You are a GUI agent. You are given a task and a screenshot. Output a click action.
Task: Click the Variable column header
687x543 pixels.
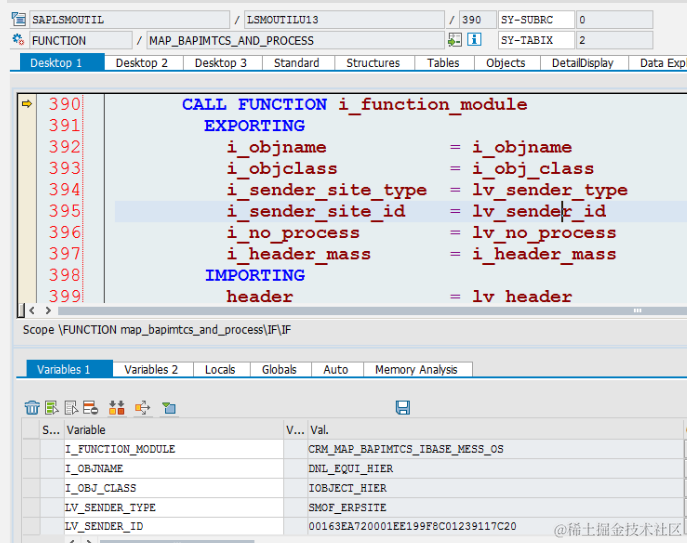[x=174, y=430]
